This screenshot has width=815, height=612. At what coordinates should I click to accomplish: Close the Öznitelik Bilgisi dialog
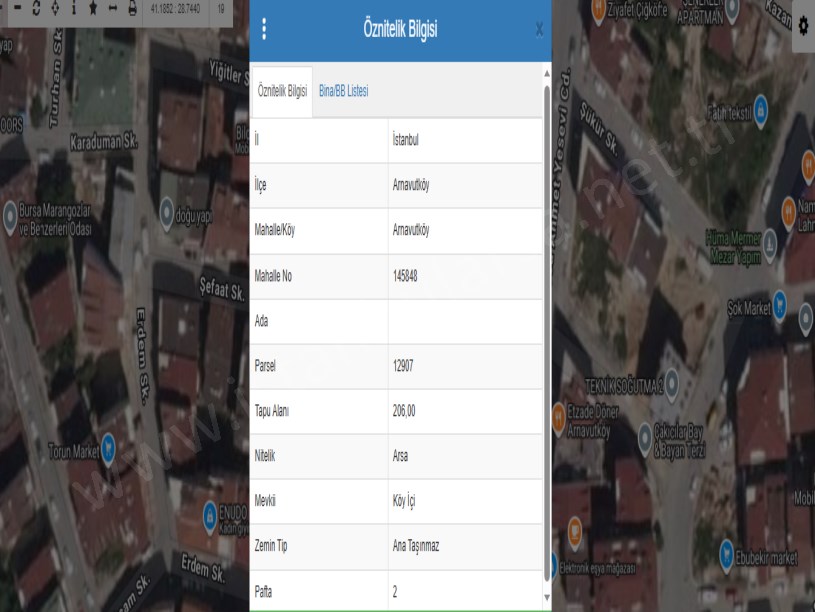click(540, 31)
